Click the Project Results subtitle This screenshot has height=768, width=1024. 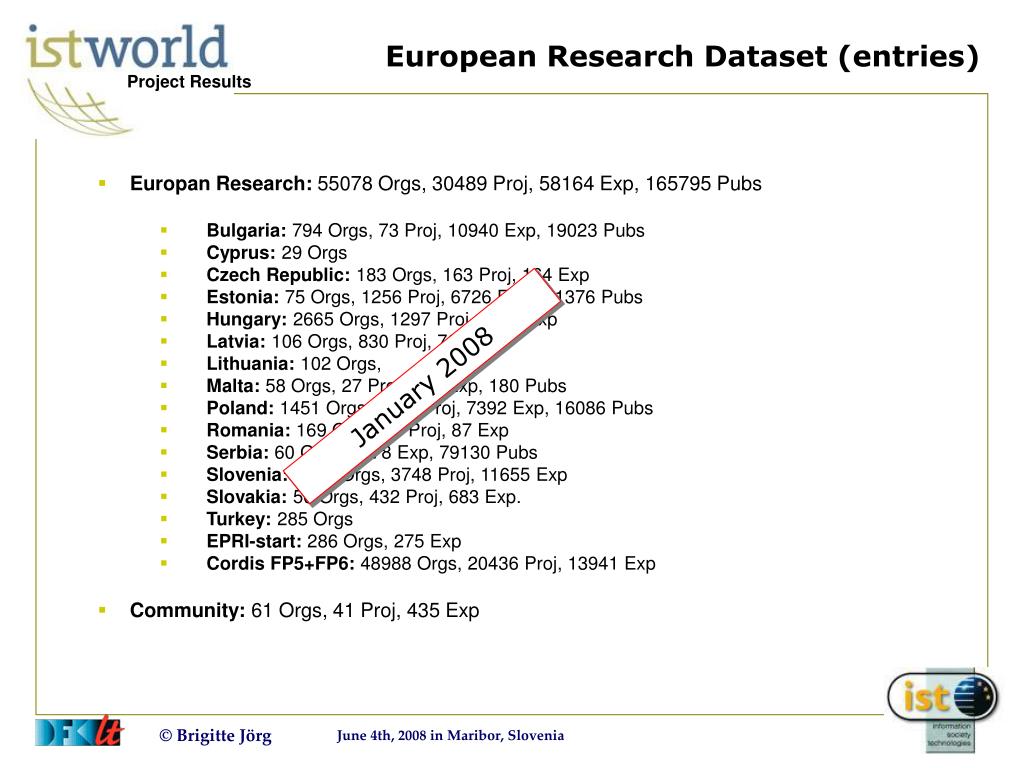pyautogui.click(x=189, y=82)
